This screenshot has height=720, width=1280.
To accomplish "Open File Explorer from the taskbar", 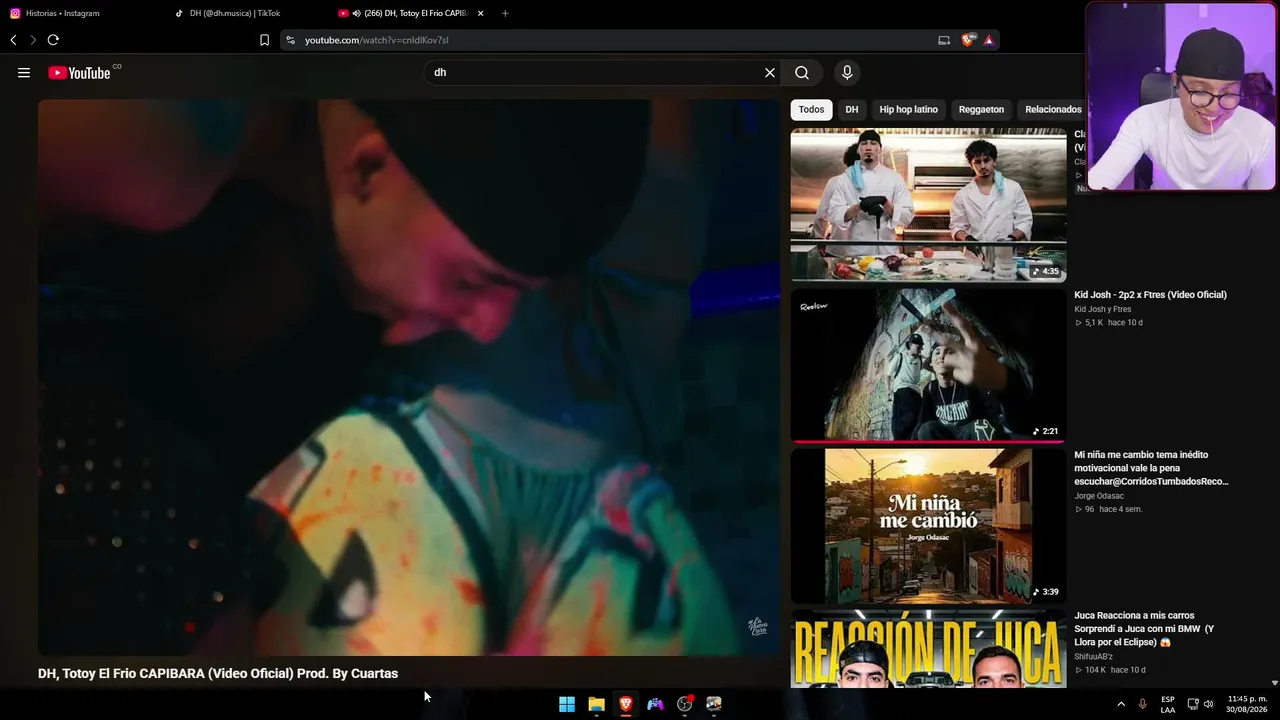I will click(596, 704).
